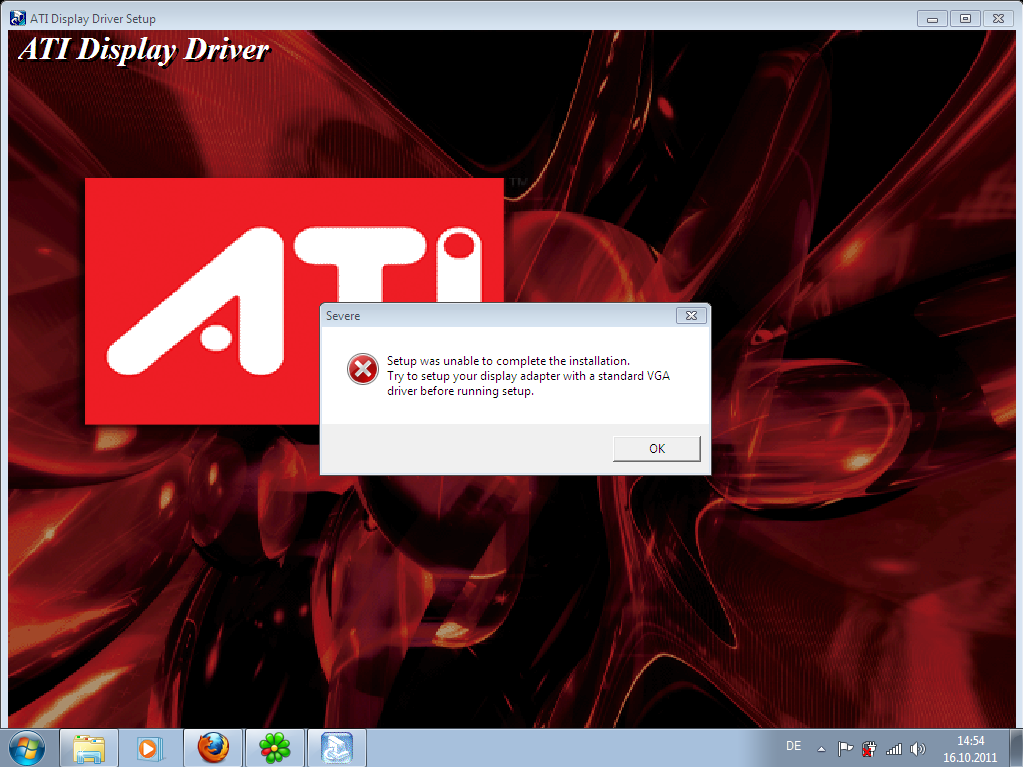Click the Show desktop strip beside the clock
This screenshot has width=1023, height=767.
click(x=1016, y=748)
